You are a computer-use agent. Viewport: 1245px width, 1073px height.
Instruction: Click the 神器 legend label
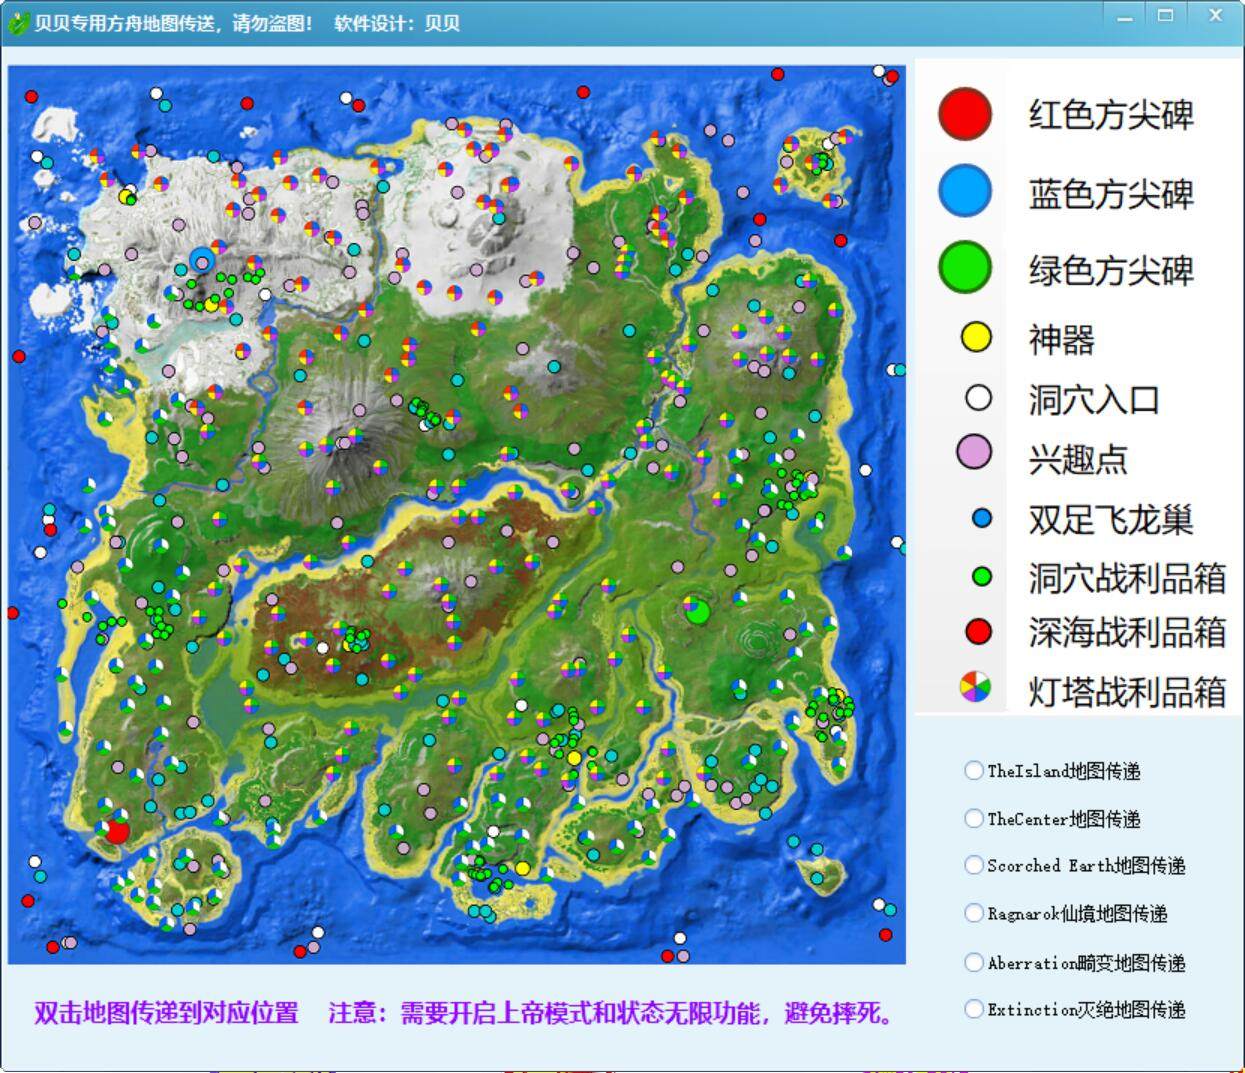[1062, 340]
